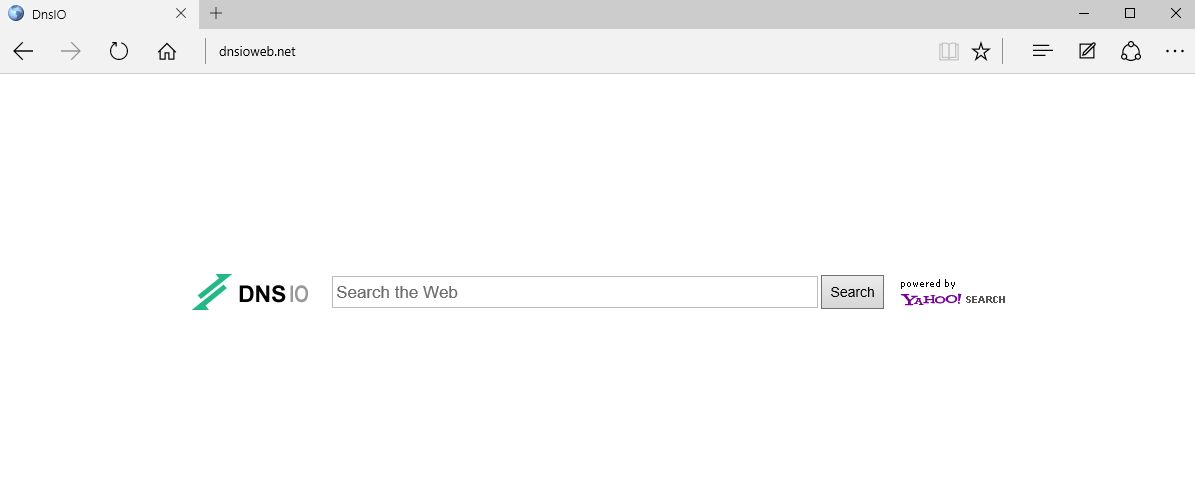Go back to the previous page
Screen dimensions: 1195x492
pos(24,51)
